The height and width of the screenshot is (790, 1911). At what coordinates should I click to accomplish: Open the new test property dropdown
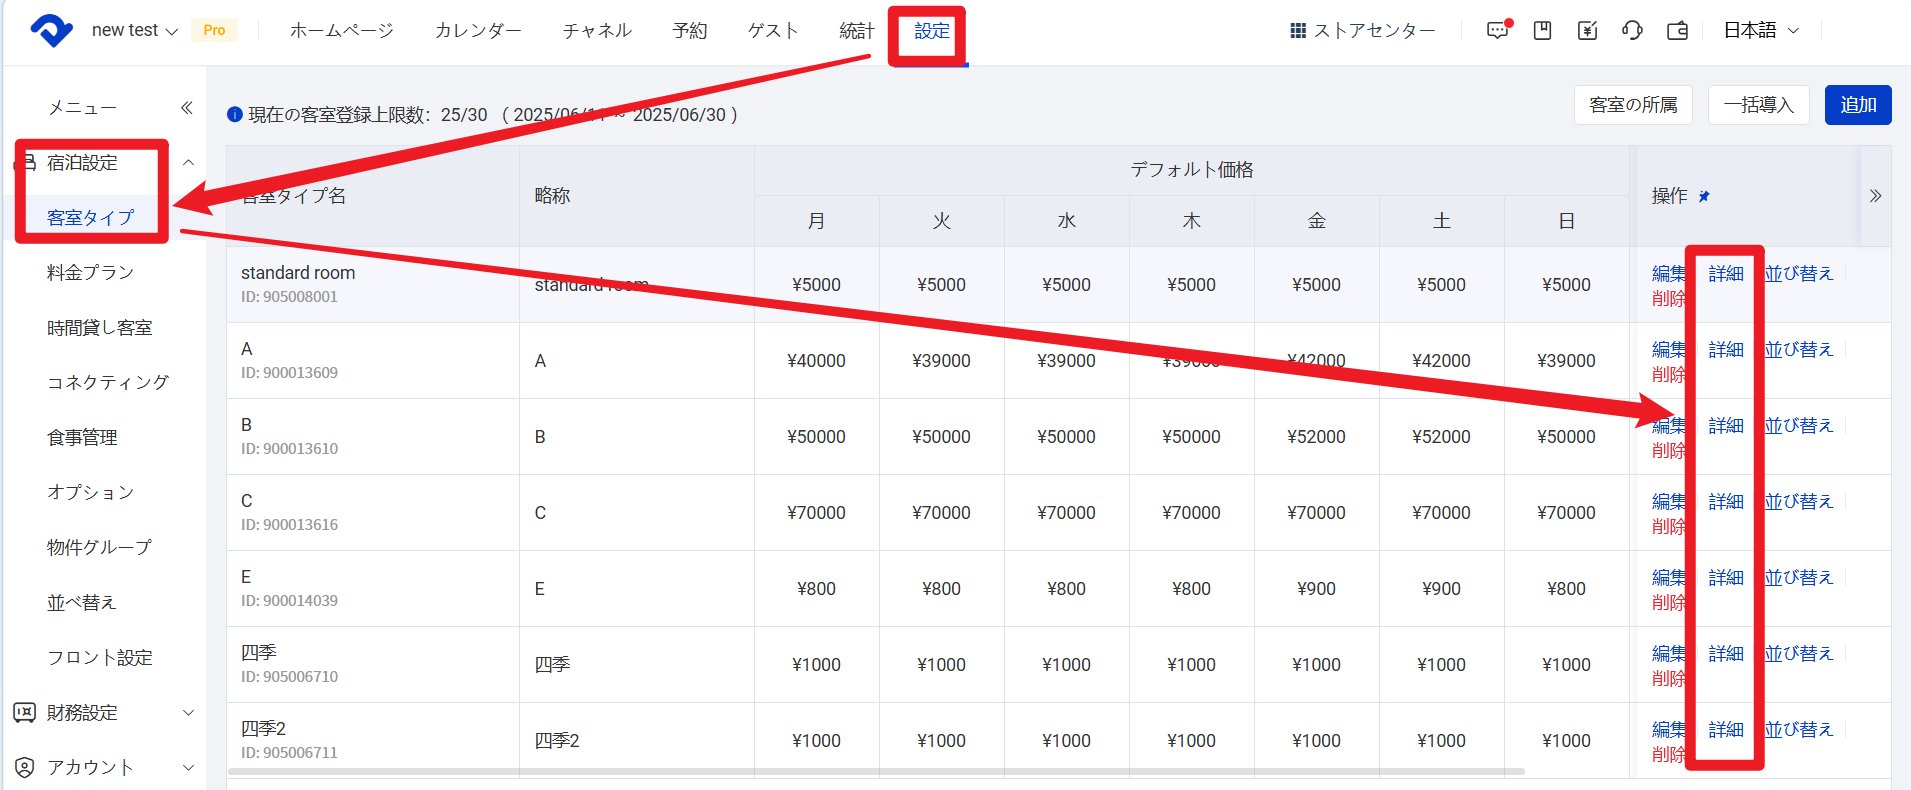point(134,30)
